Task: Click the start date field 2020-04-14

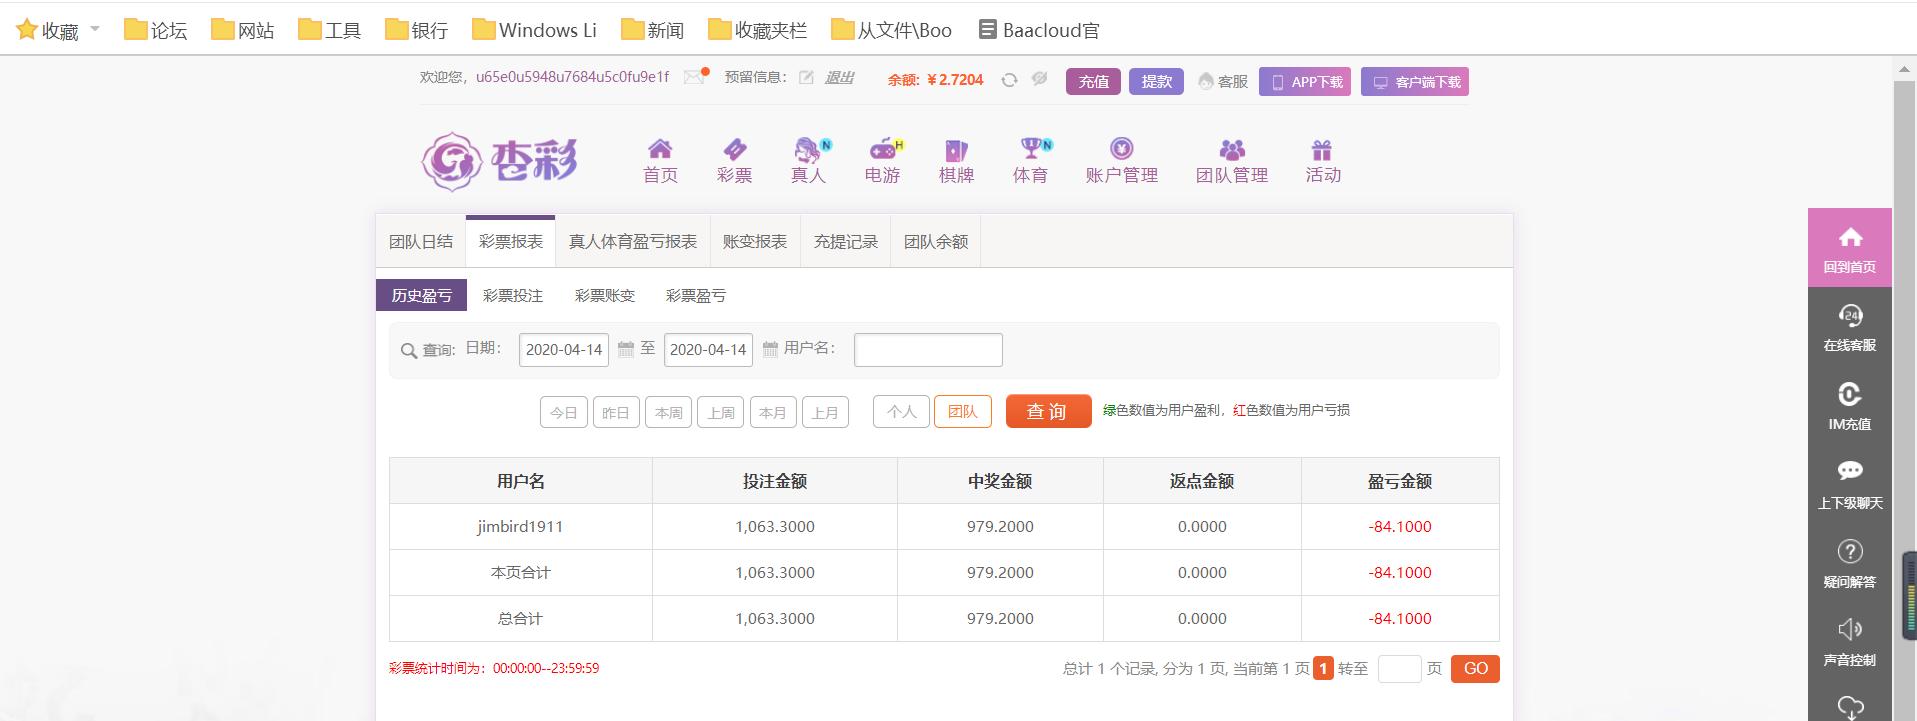Action: tap(564, 350)
